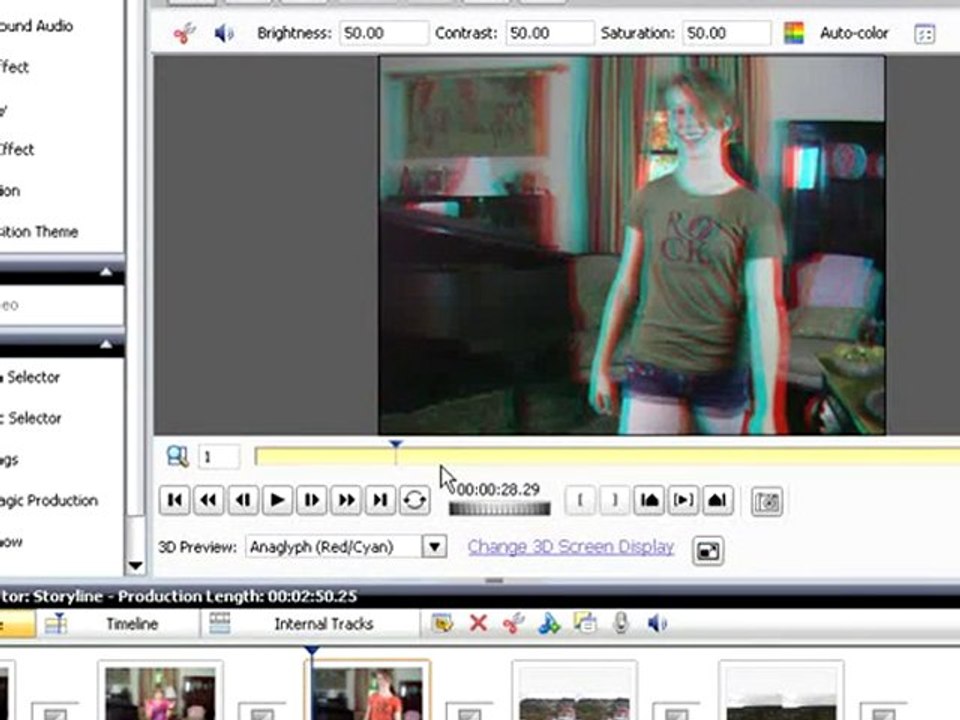Switch to the Timeline tab

132,624
